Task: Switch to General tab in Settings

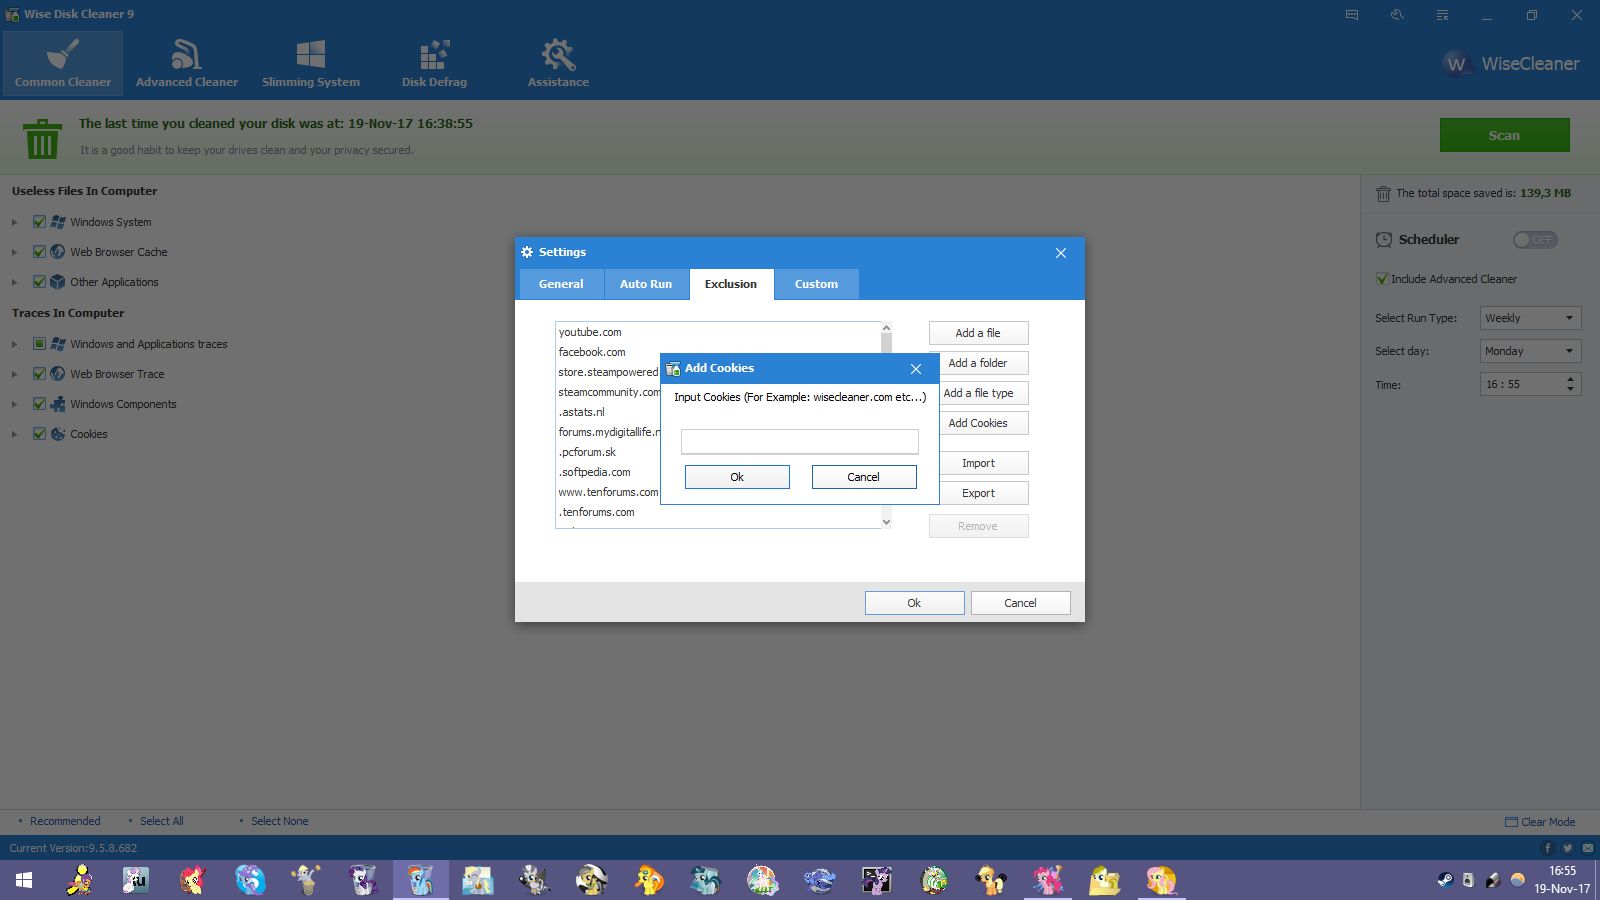Action: (561, 284)
